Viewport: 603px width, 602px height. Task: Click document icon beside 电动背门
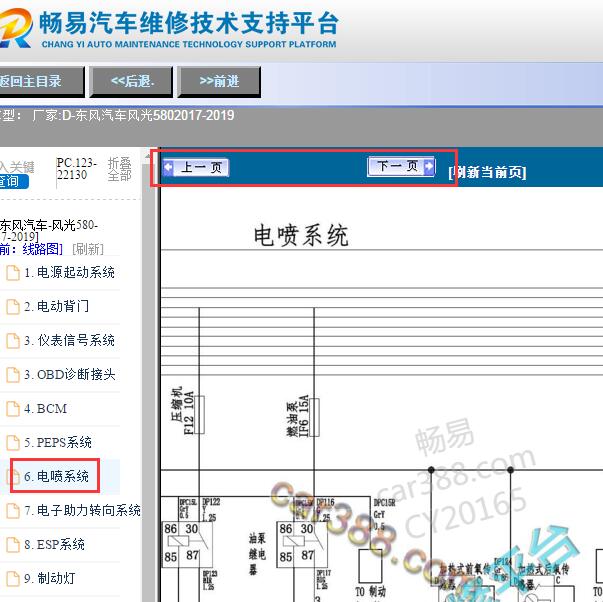tap(13, 307)
